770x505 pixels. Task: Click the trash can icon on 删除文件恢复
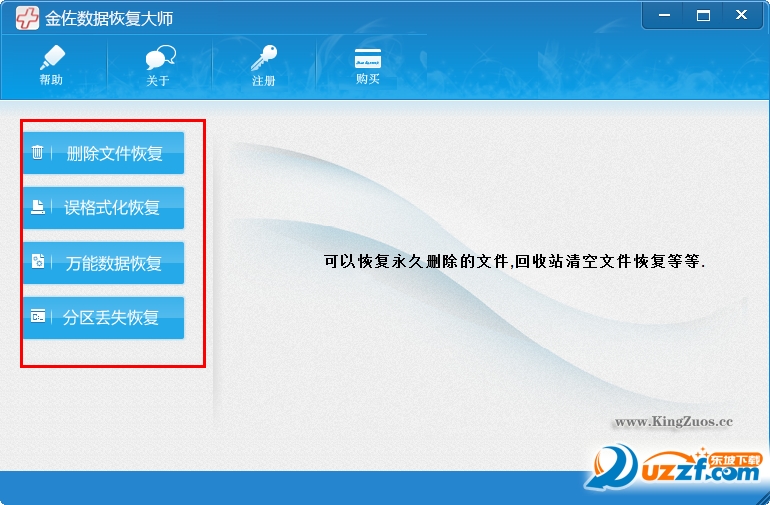point(38,153)
